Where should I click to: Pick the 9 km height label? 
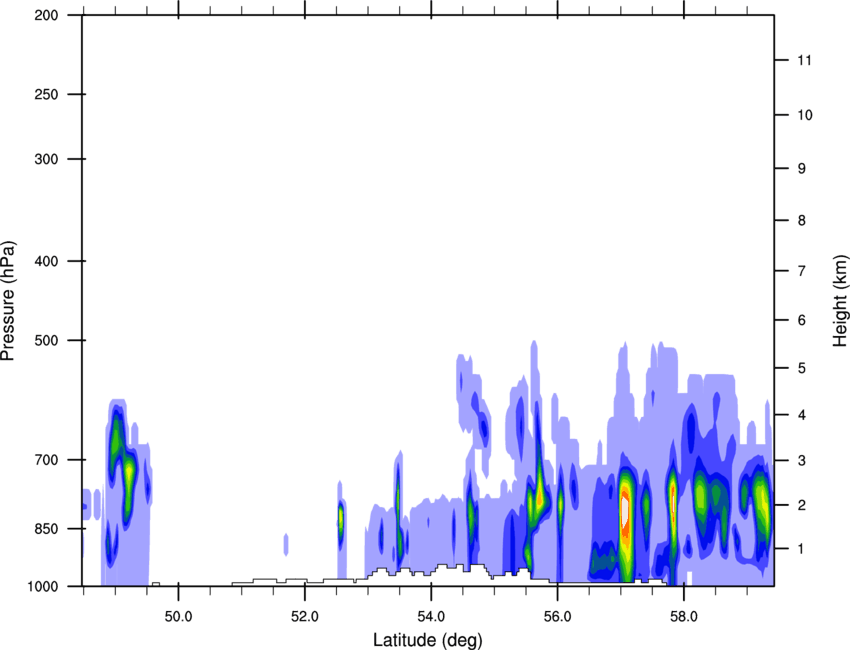[x=802, y=169]
